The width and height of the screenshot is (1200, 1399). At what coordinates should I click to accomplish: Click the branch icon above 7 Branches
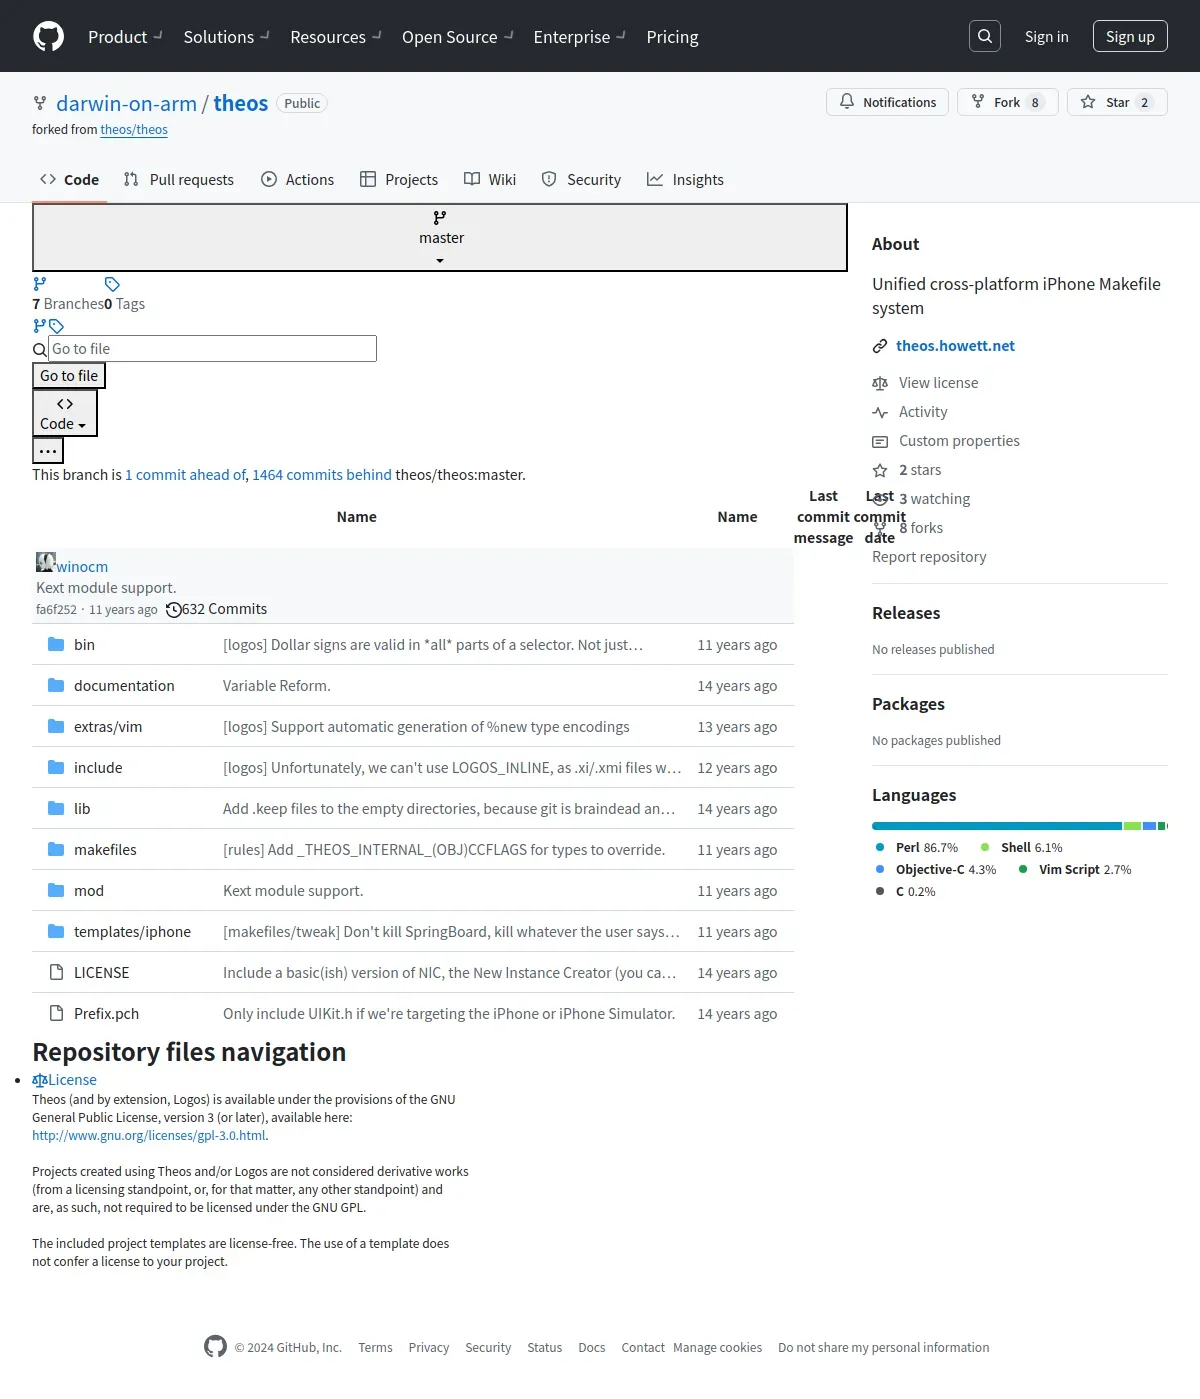(x=40, y=284)
